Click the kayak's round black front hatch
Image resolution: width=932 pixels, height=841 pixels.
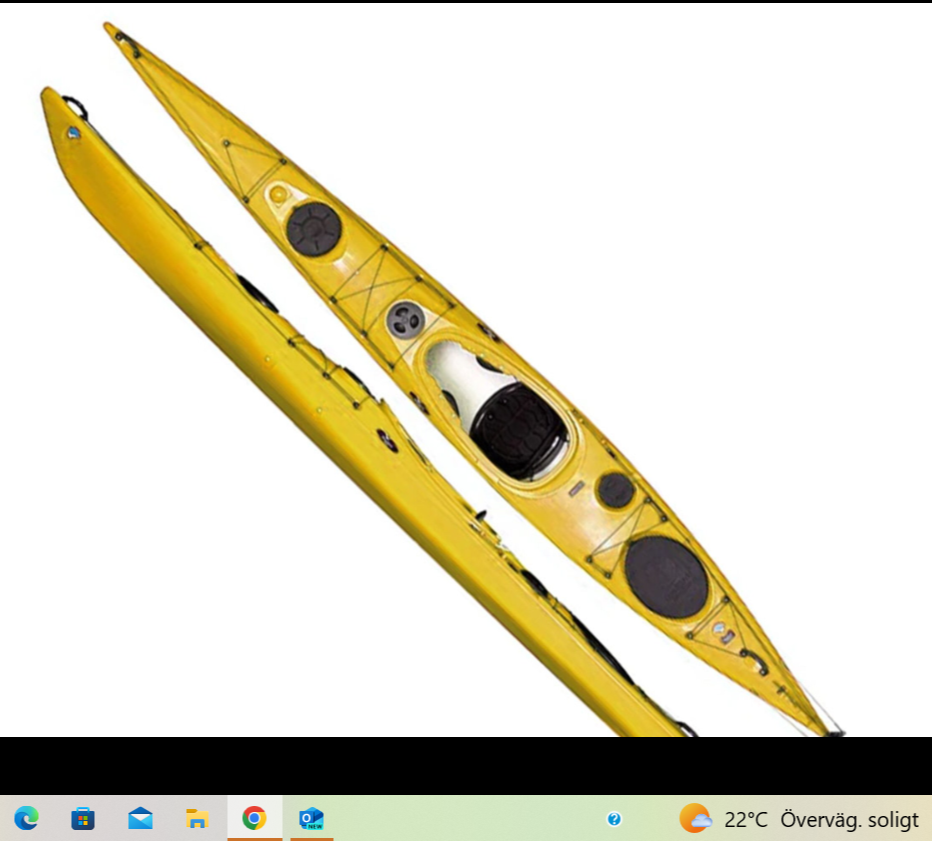314,228
